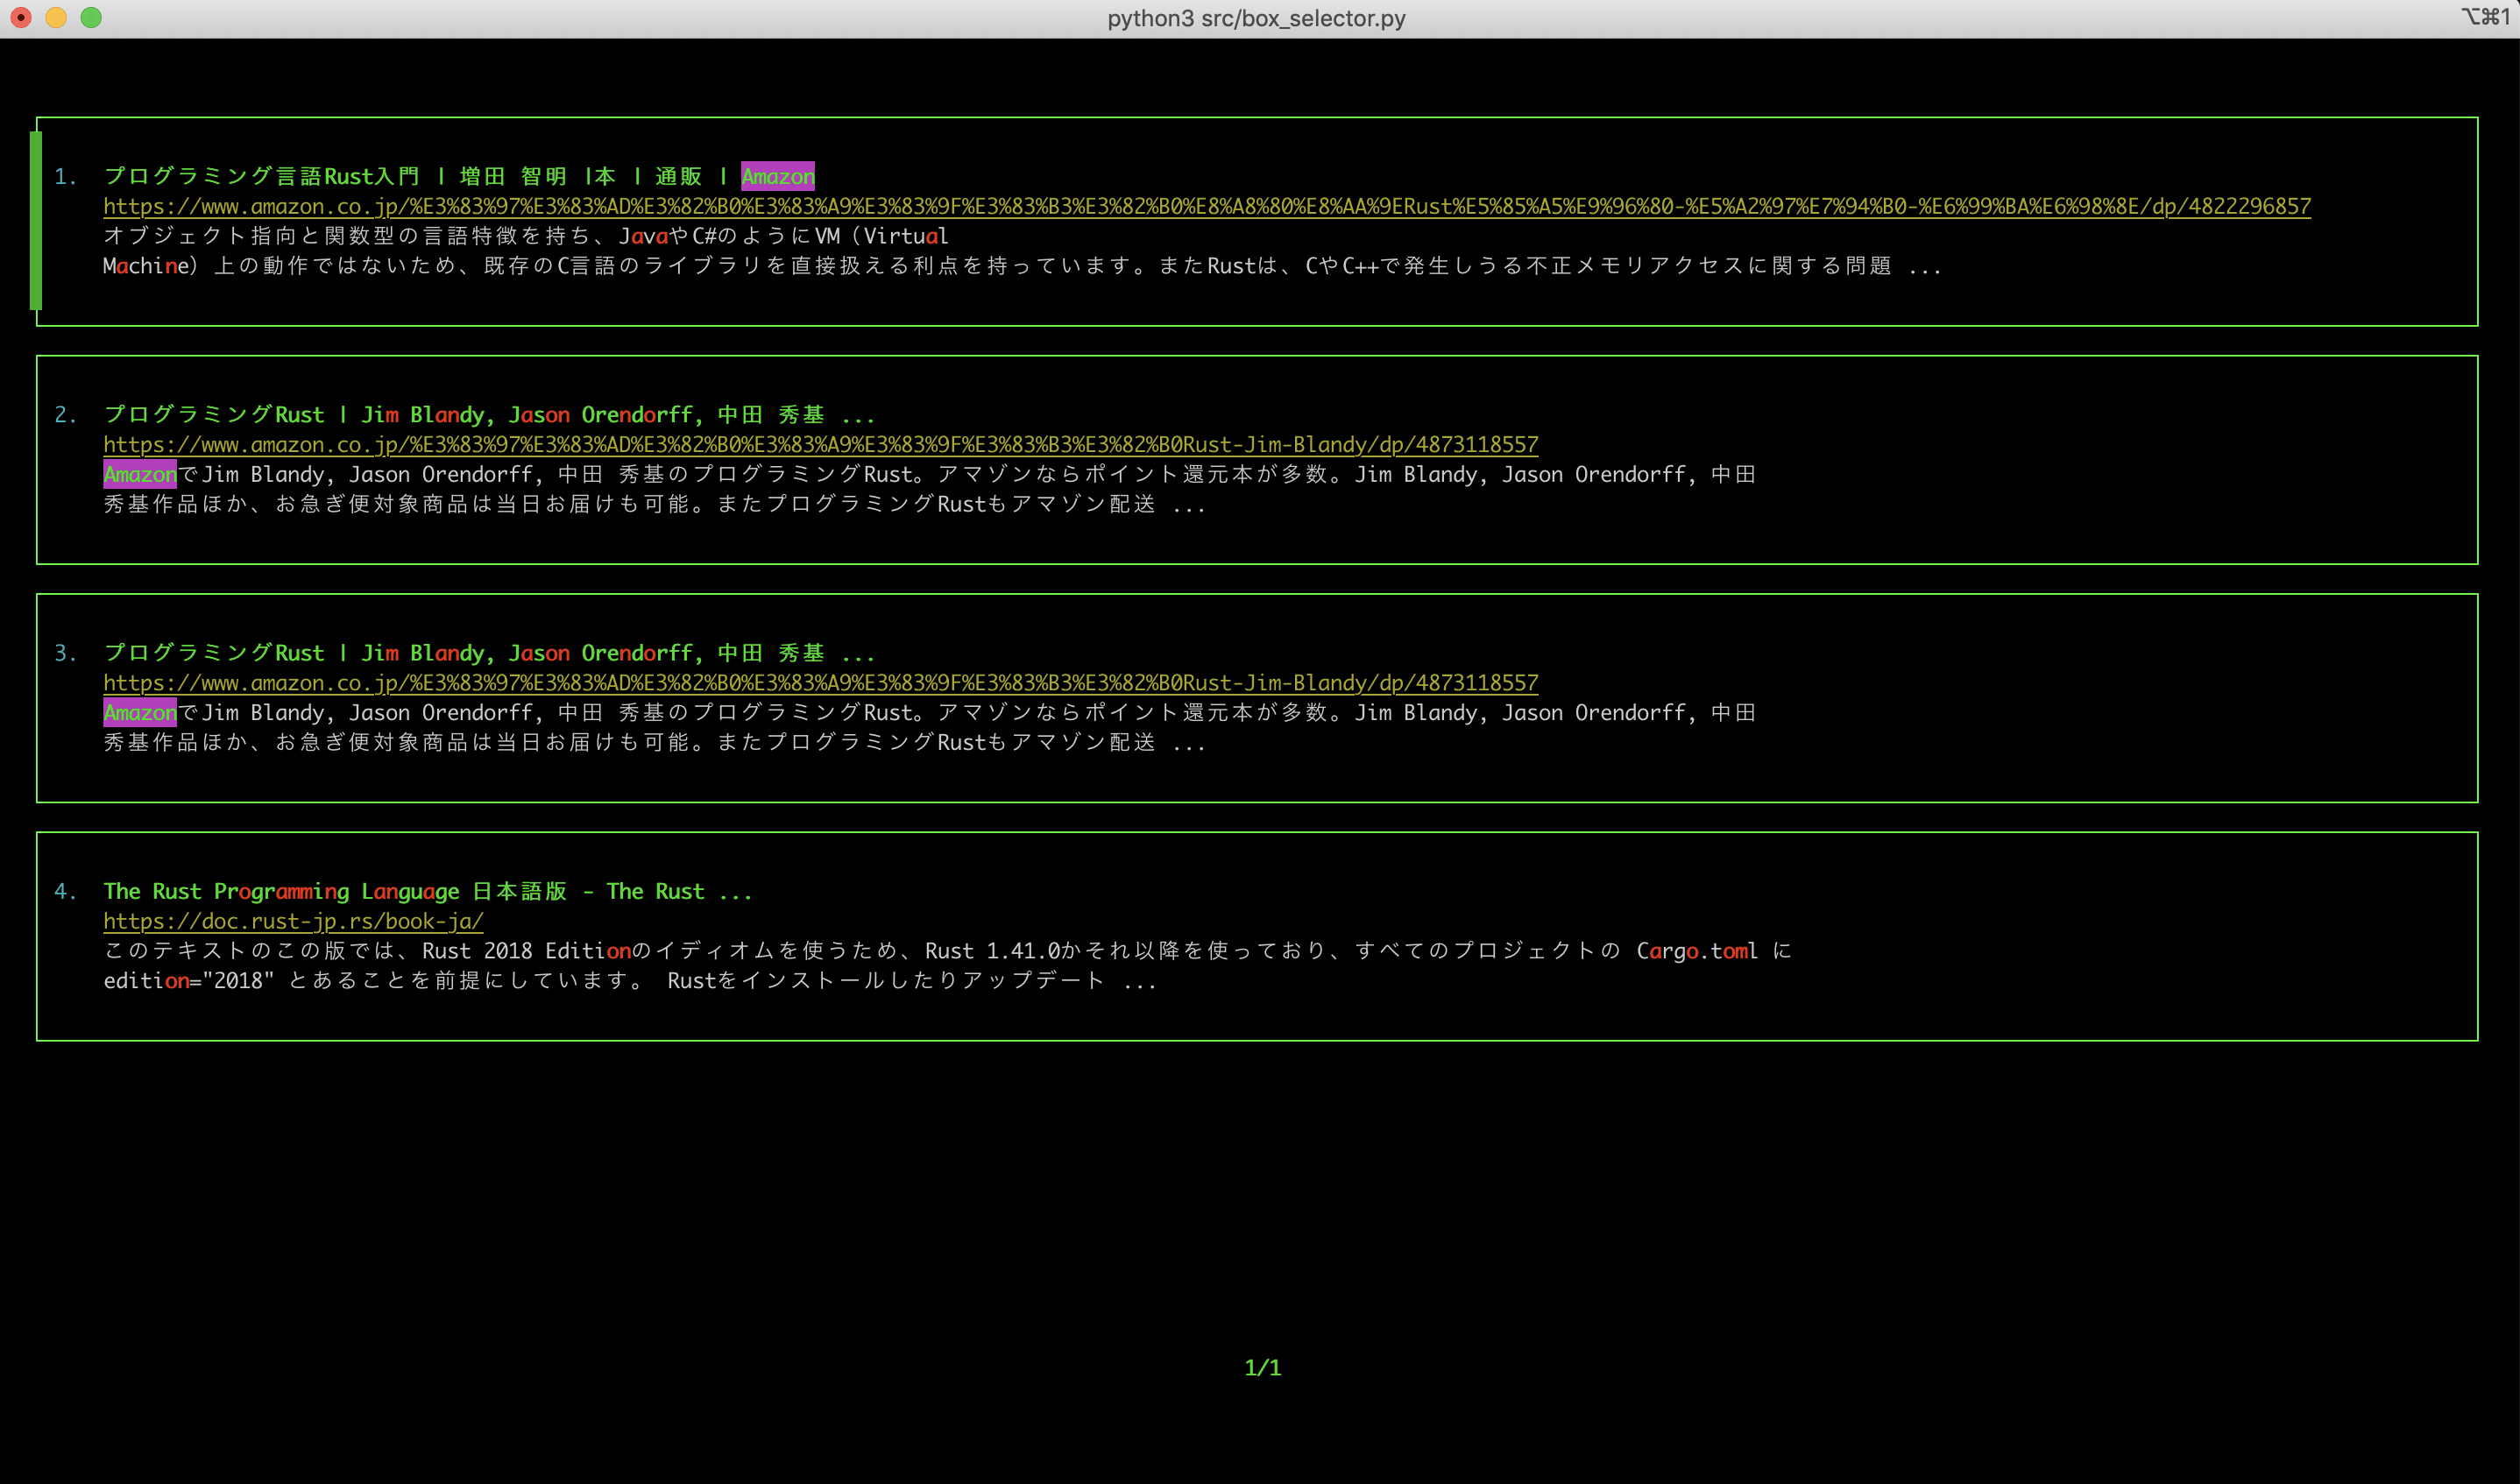
Task: Open the first Amazon URL ending 4822296857
Action: (x=1206, y=207)
